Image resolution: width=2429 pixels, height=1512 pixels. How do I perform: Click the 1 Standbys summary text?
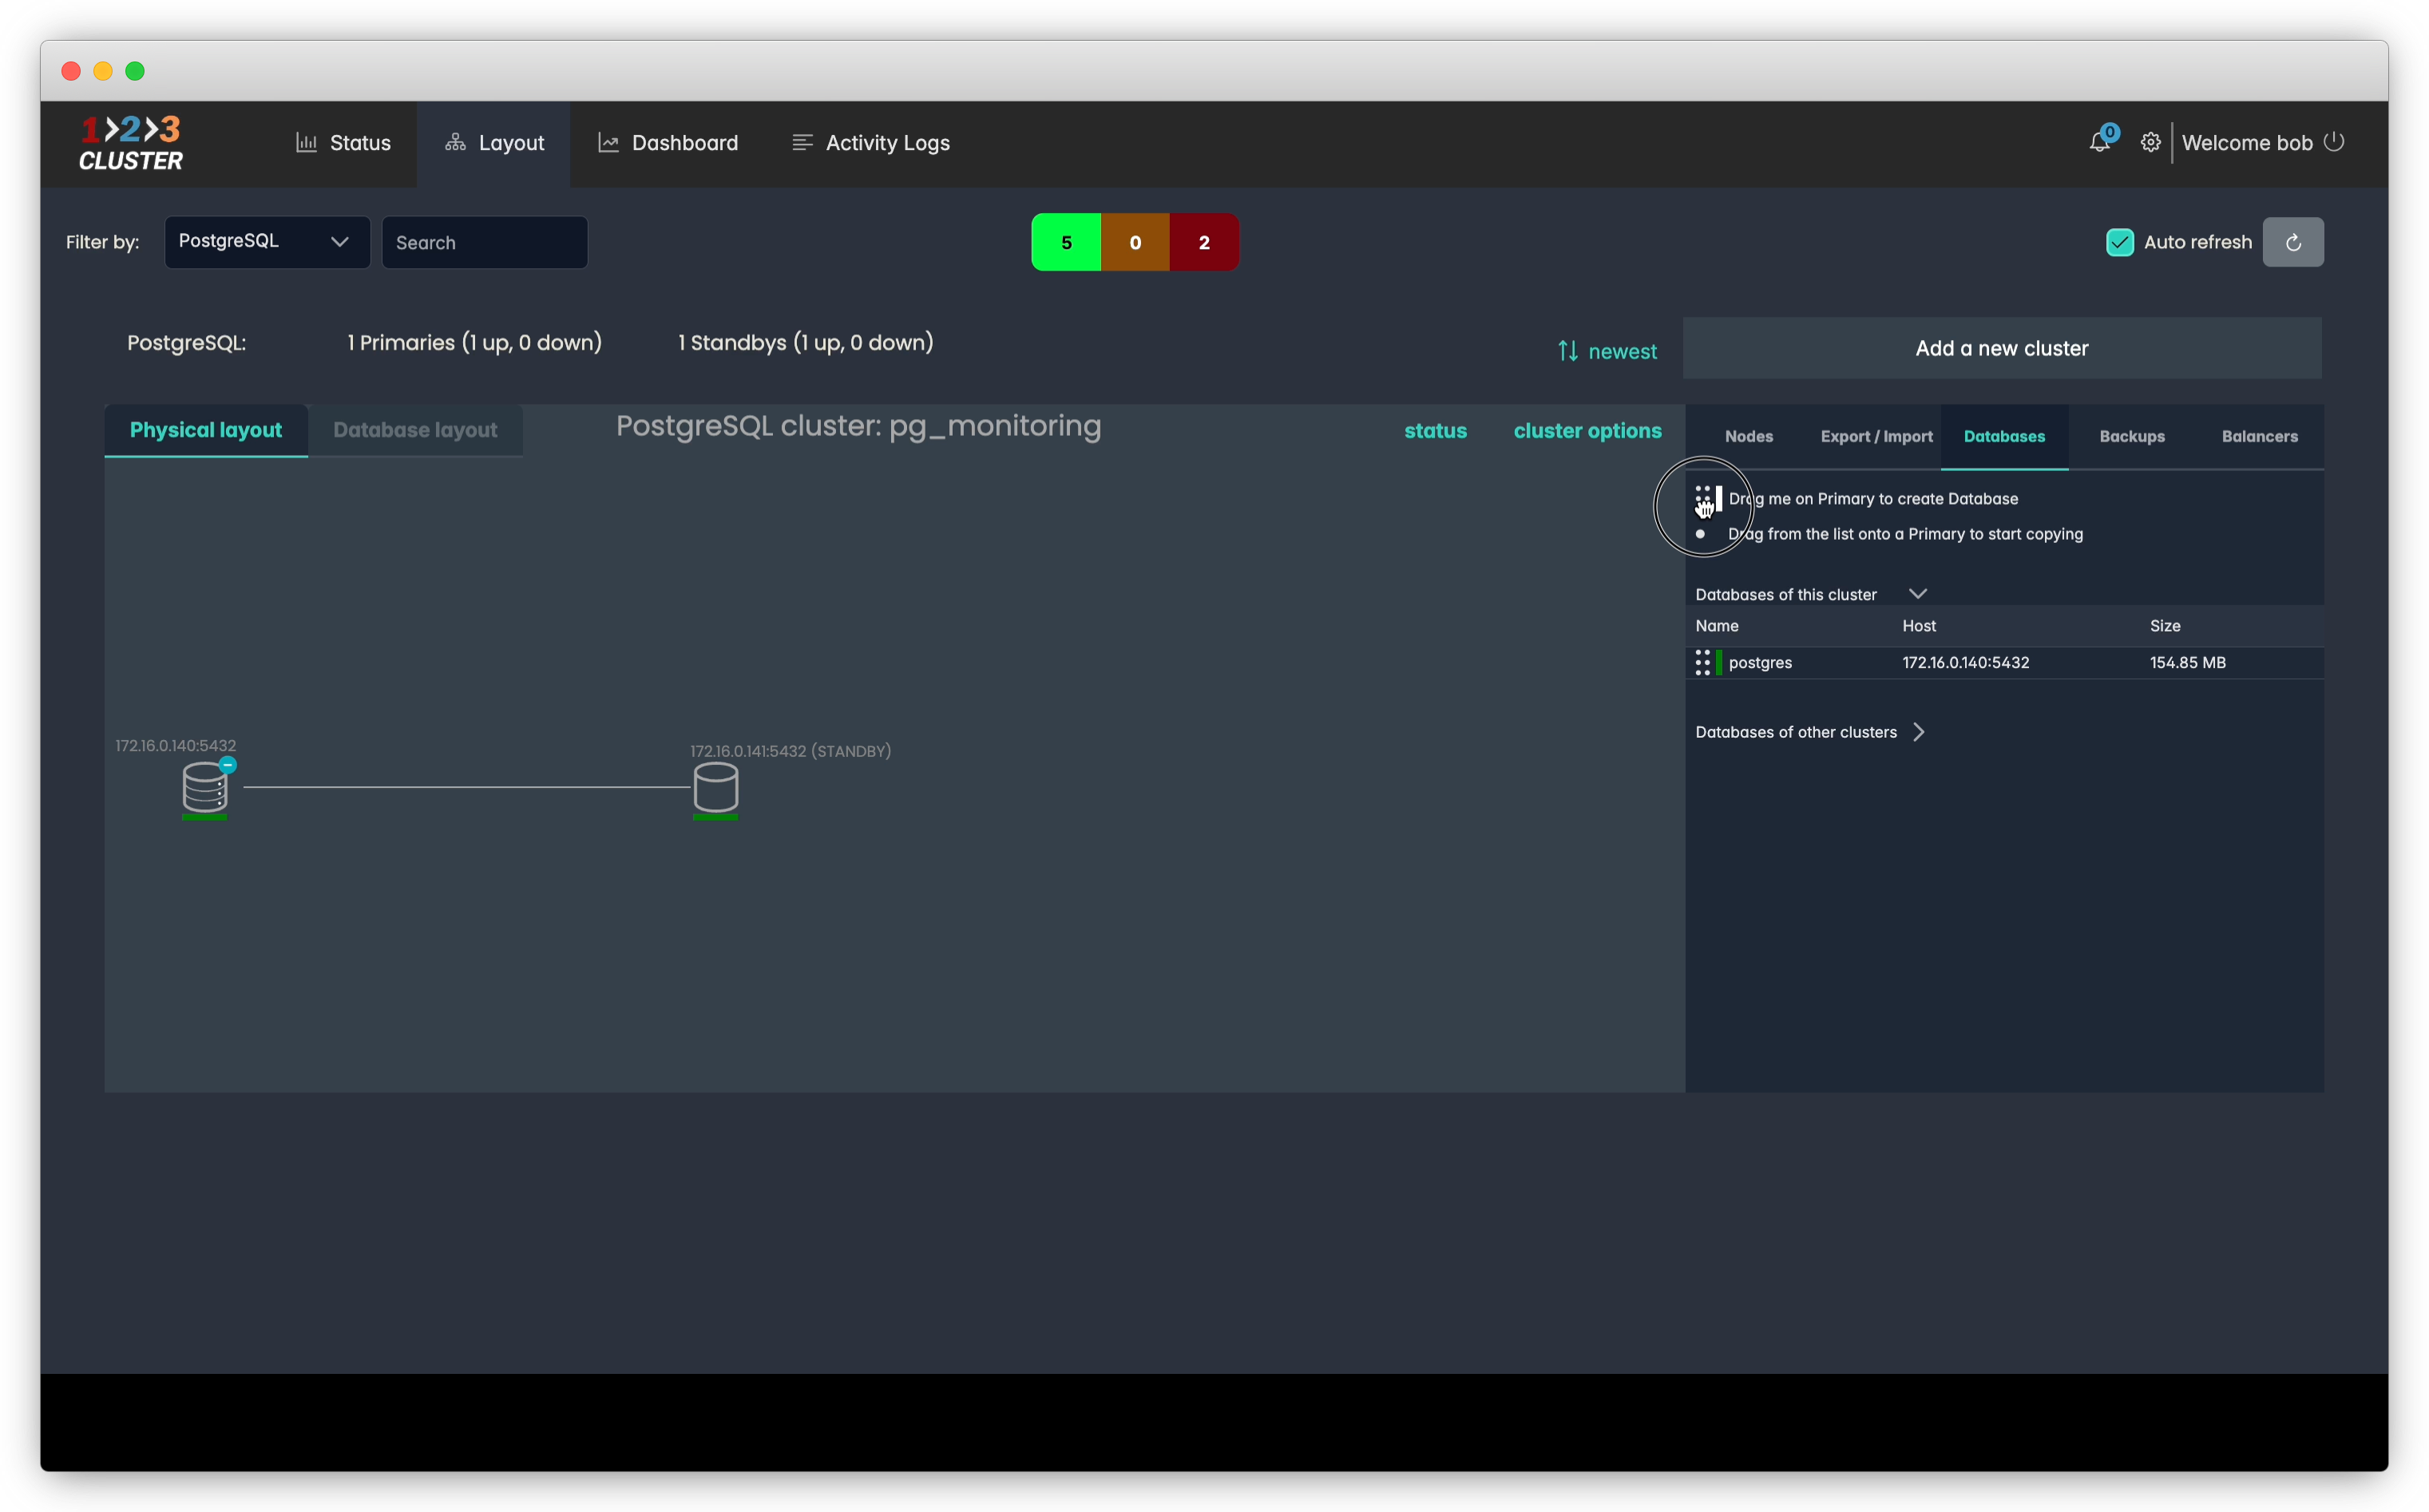(805, 343)
